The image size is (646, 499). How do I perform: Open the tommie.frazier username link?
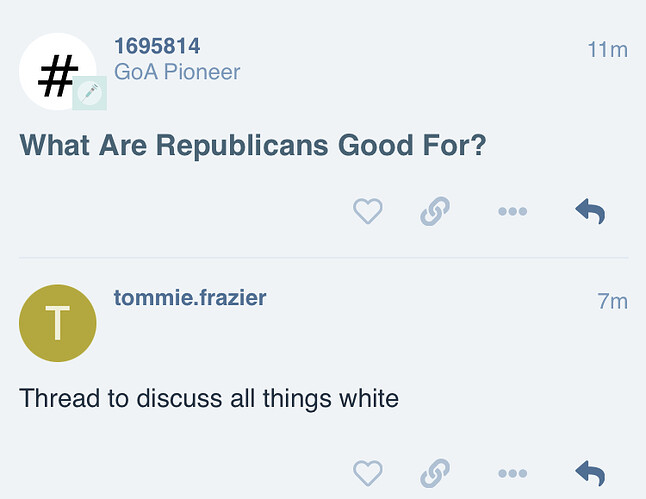coord(190,297)
